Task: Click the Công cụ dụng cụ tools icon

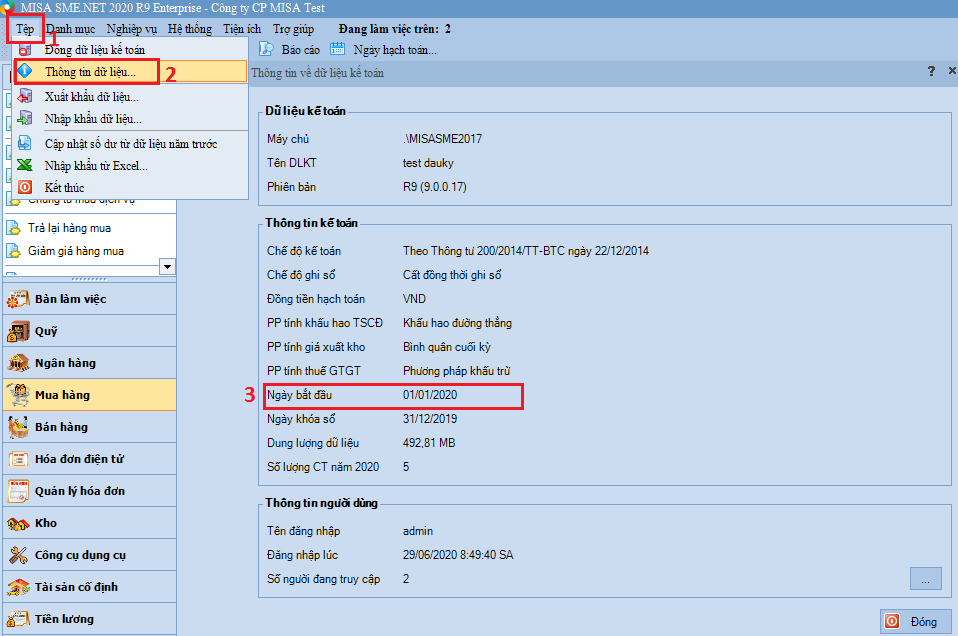Action: click(x=18, y=555)
